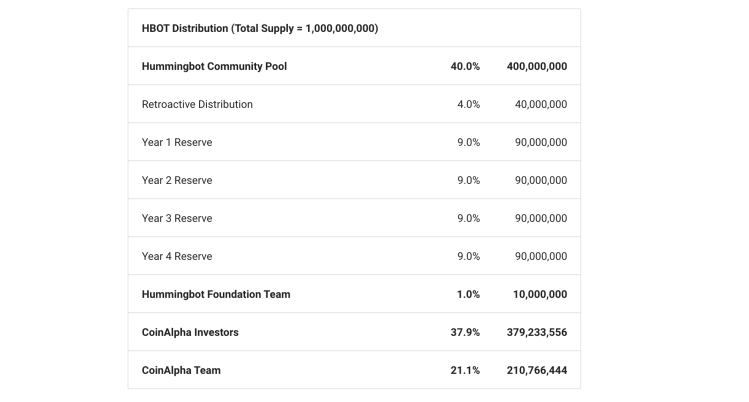Select the Year 1 Reserve label
This screenshot has height=402, width=749.
[177, 142]
